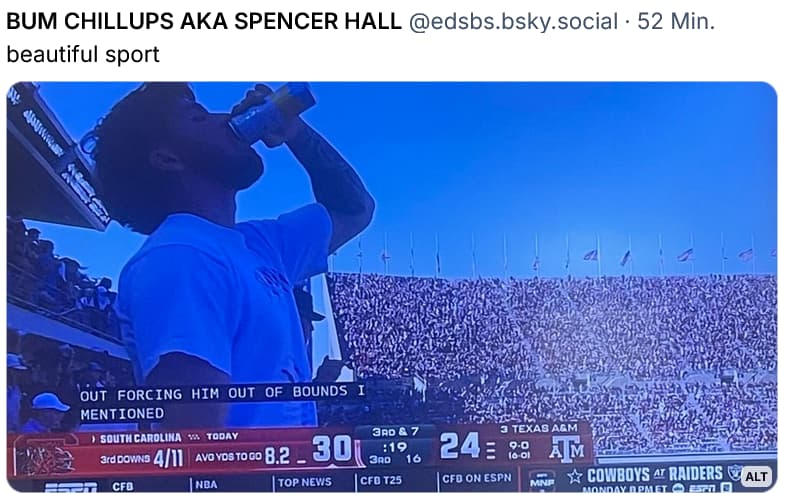This screenshot has height=504, width=790.
Task: Open the BUM CHILLUPS AKA SPENCER HALL profile
Action: (205, 21)
